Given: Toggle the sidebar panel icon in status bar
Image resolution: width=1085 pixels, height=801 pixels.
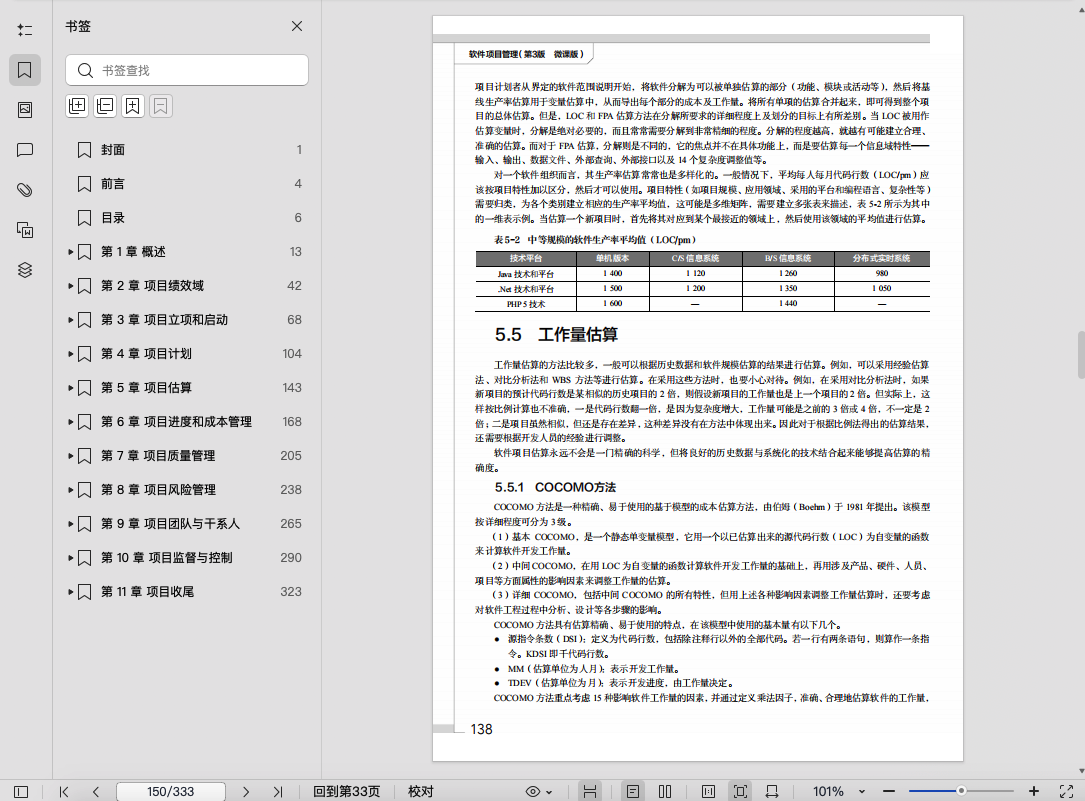Looking at the screenshot, I should pos(21,791).
